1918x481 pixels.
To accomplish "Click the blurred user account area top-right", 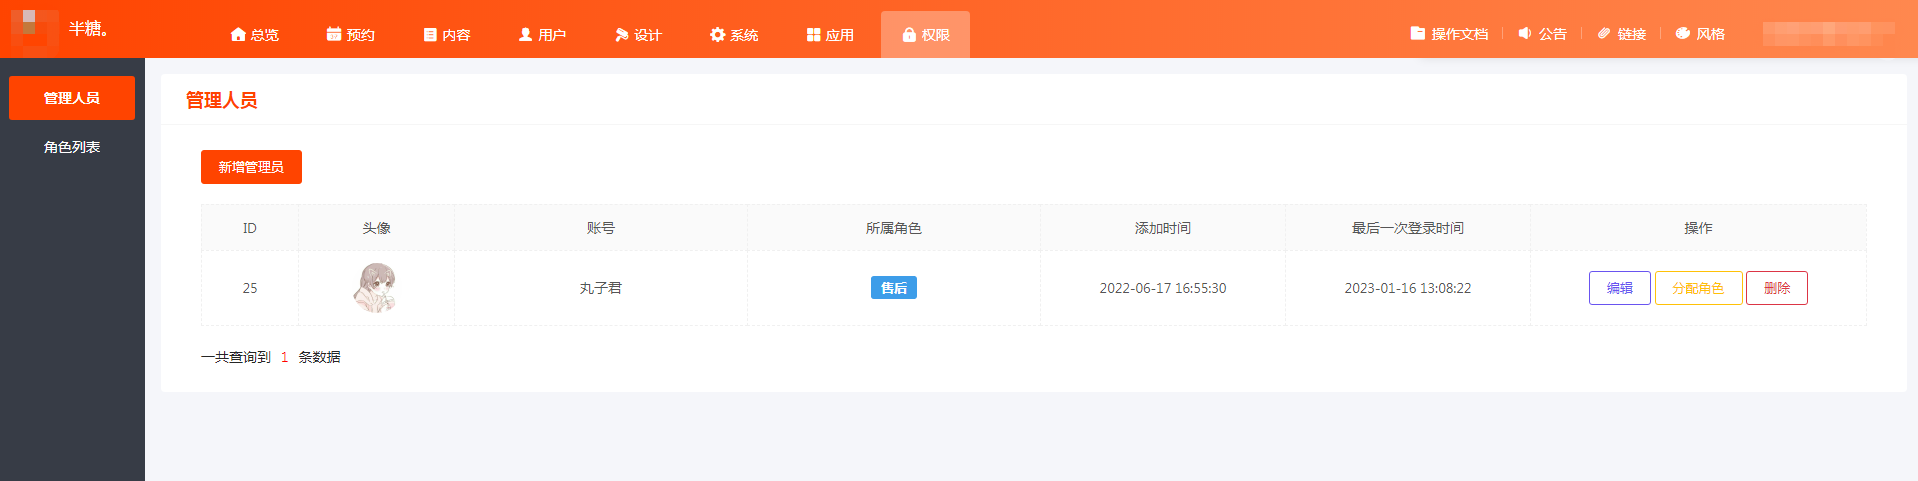I will coord(1828,33).
